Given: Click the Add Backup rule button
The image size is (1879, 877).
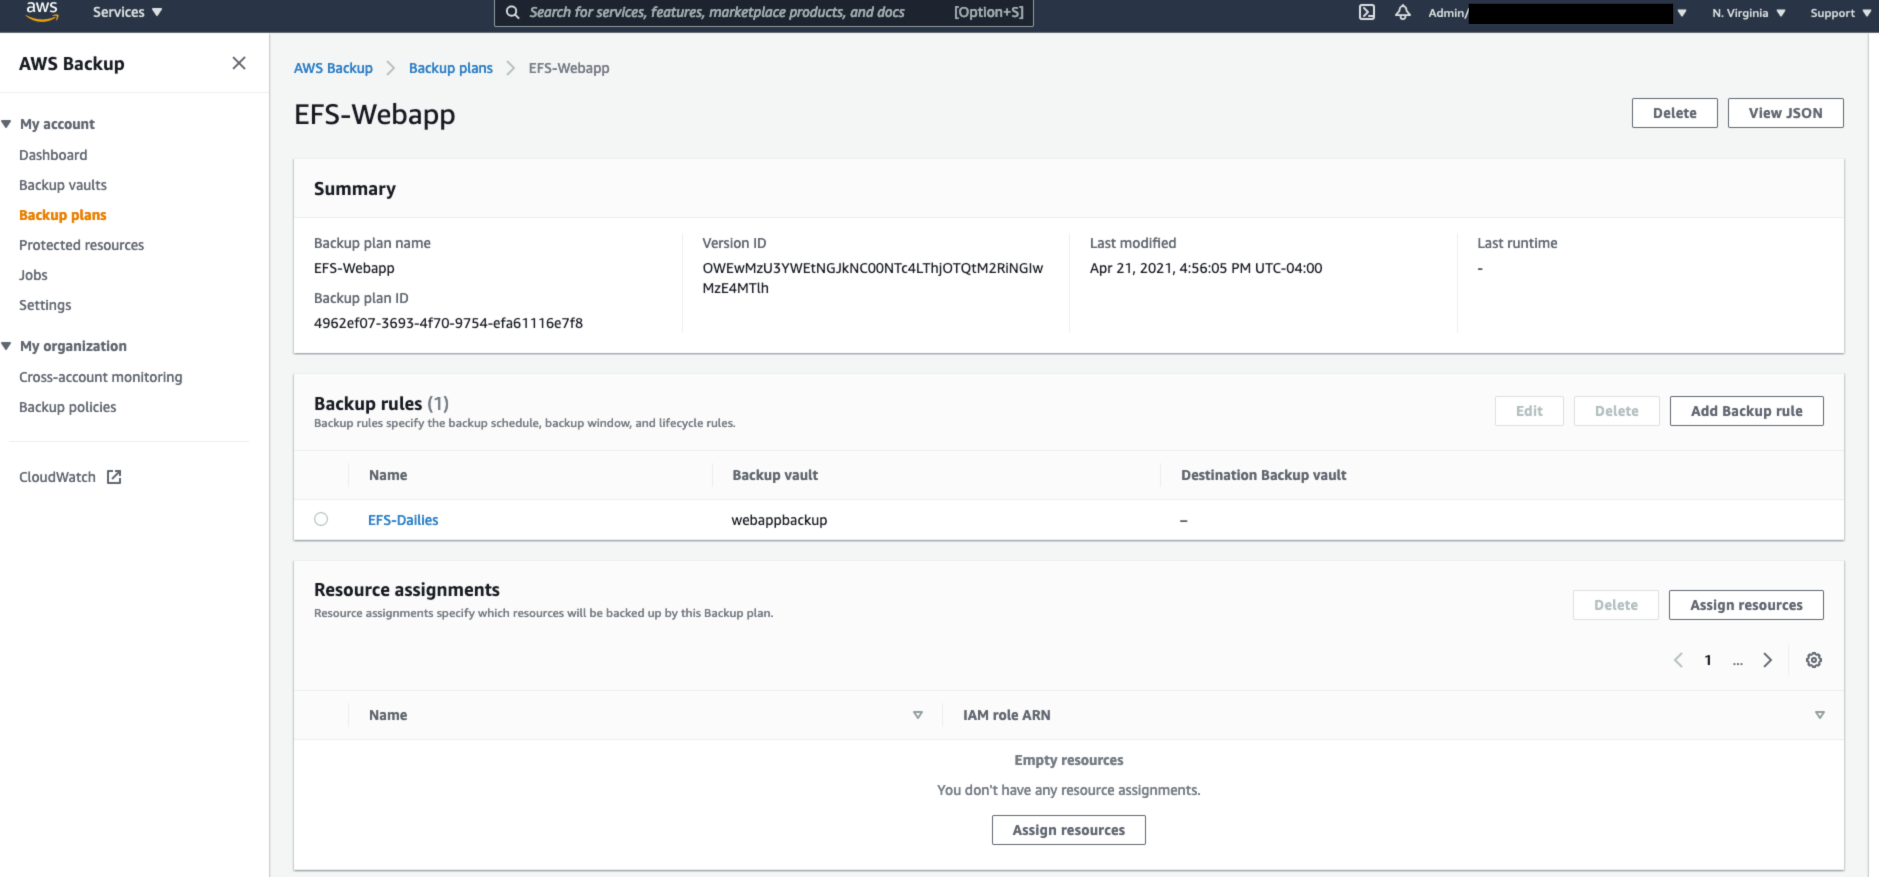Looking at the screenshot, I should point(1746,411).
